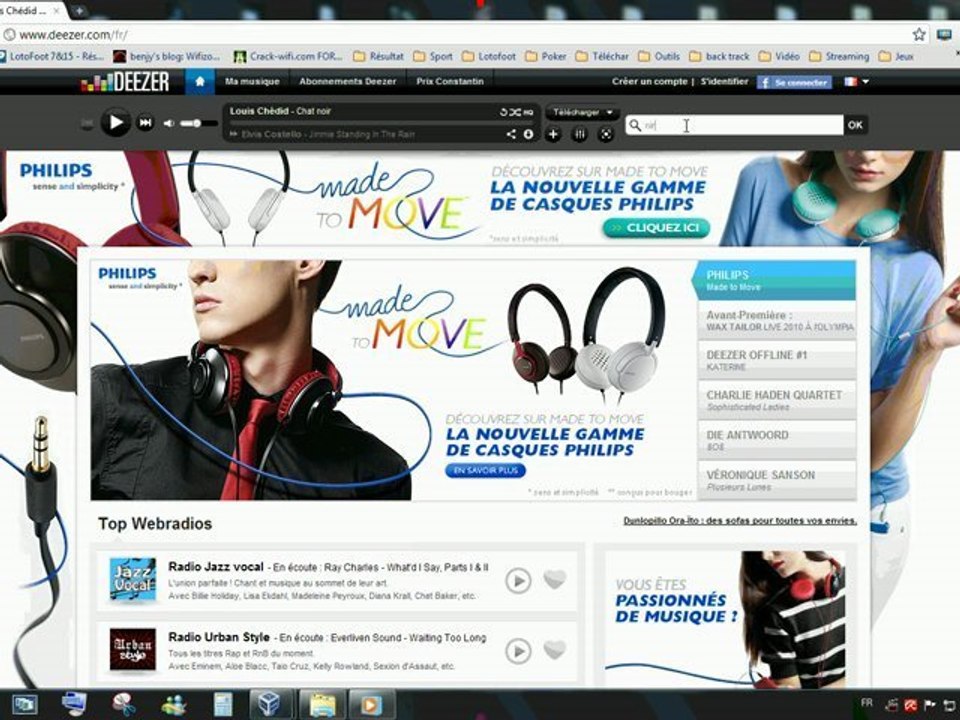Open the Sport bookmark folder
The width and height of the screenshot is (960, 720).
coord(432,56)
